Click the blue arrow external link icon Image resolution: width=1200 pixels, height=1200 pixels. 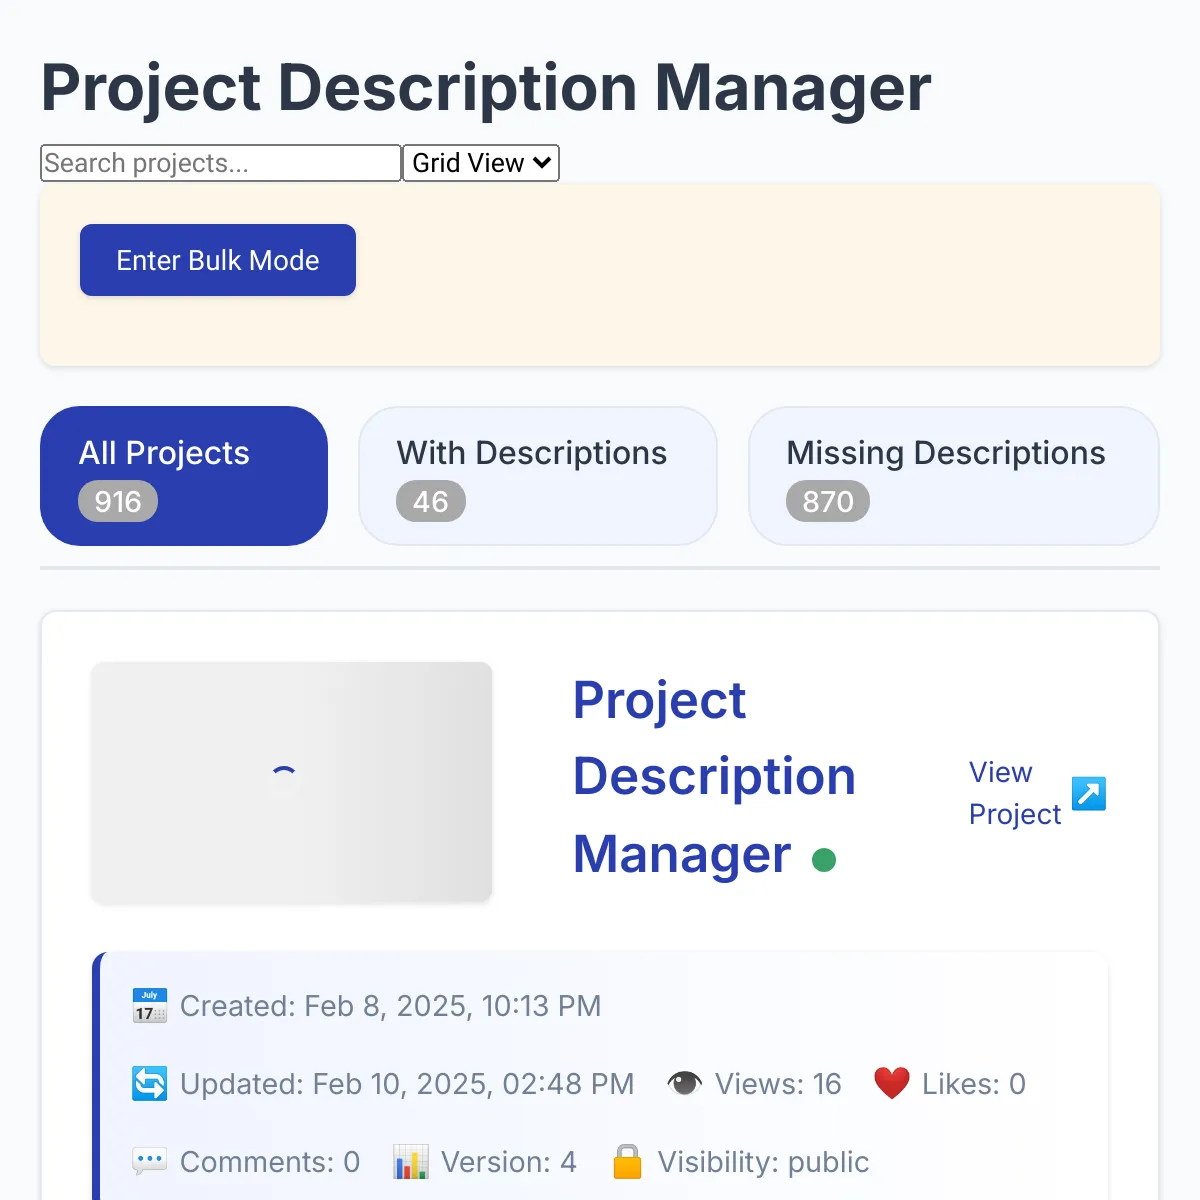1089,793
